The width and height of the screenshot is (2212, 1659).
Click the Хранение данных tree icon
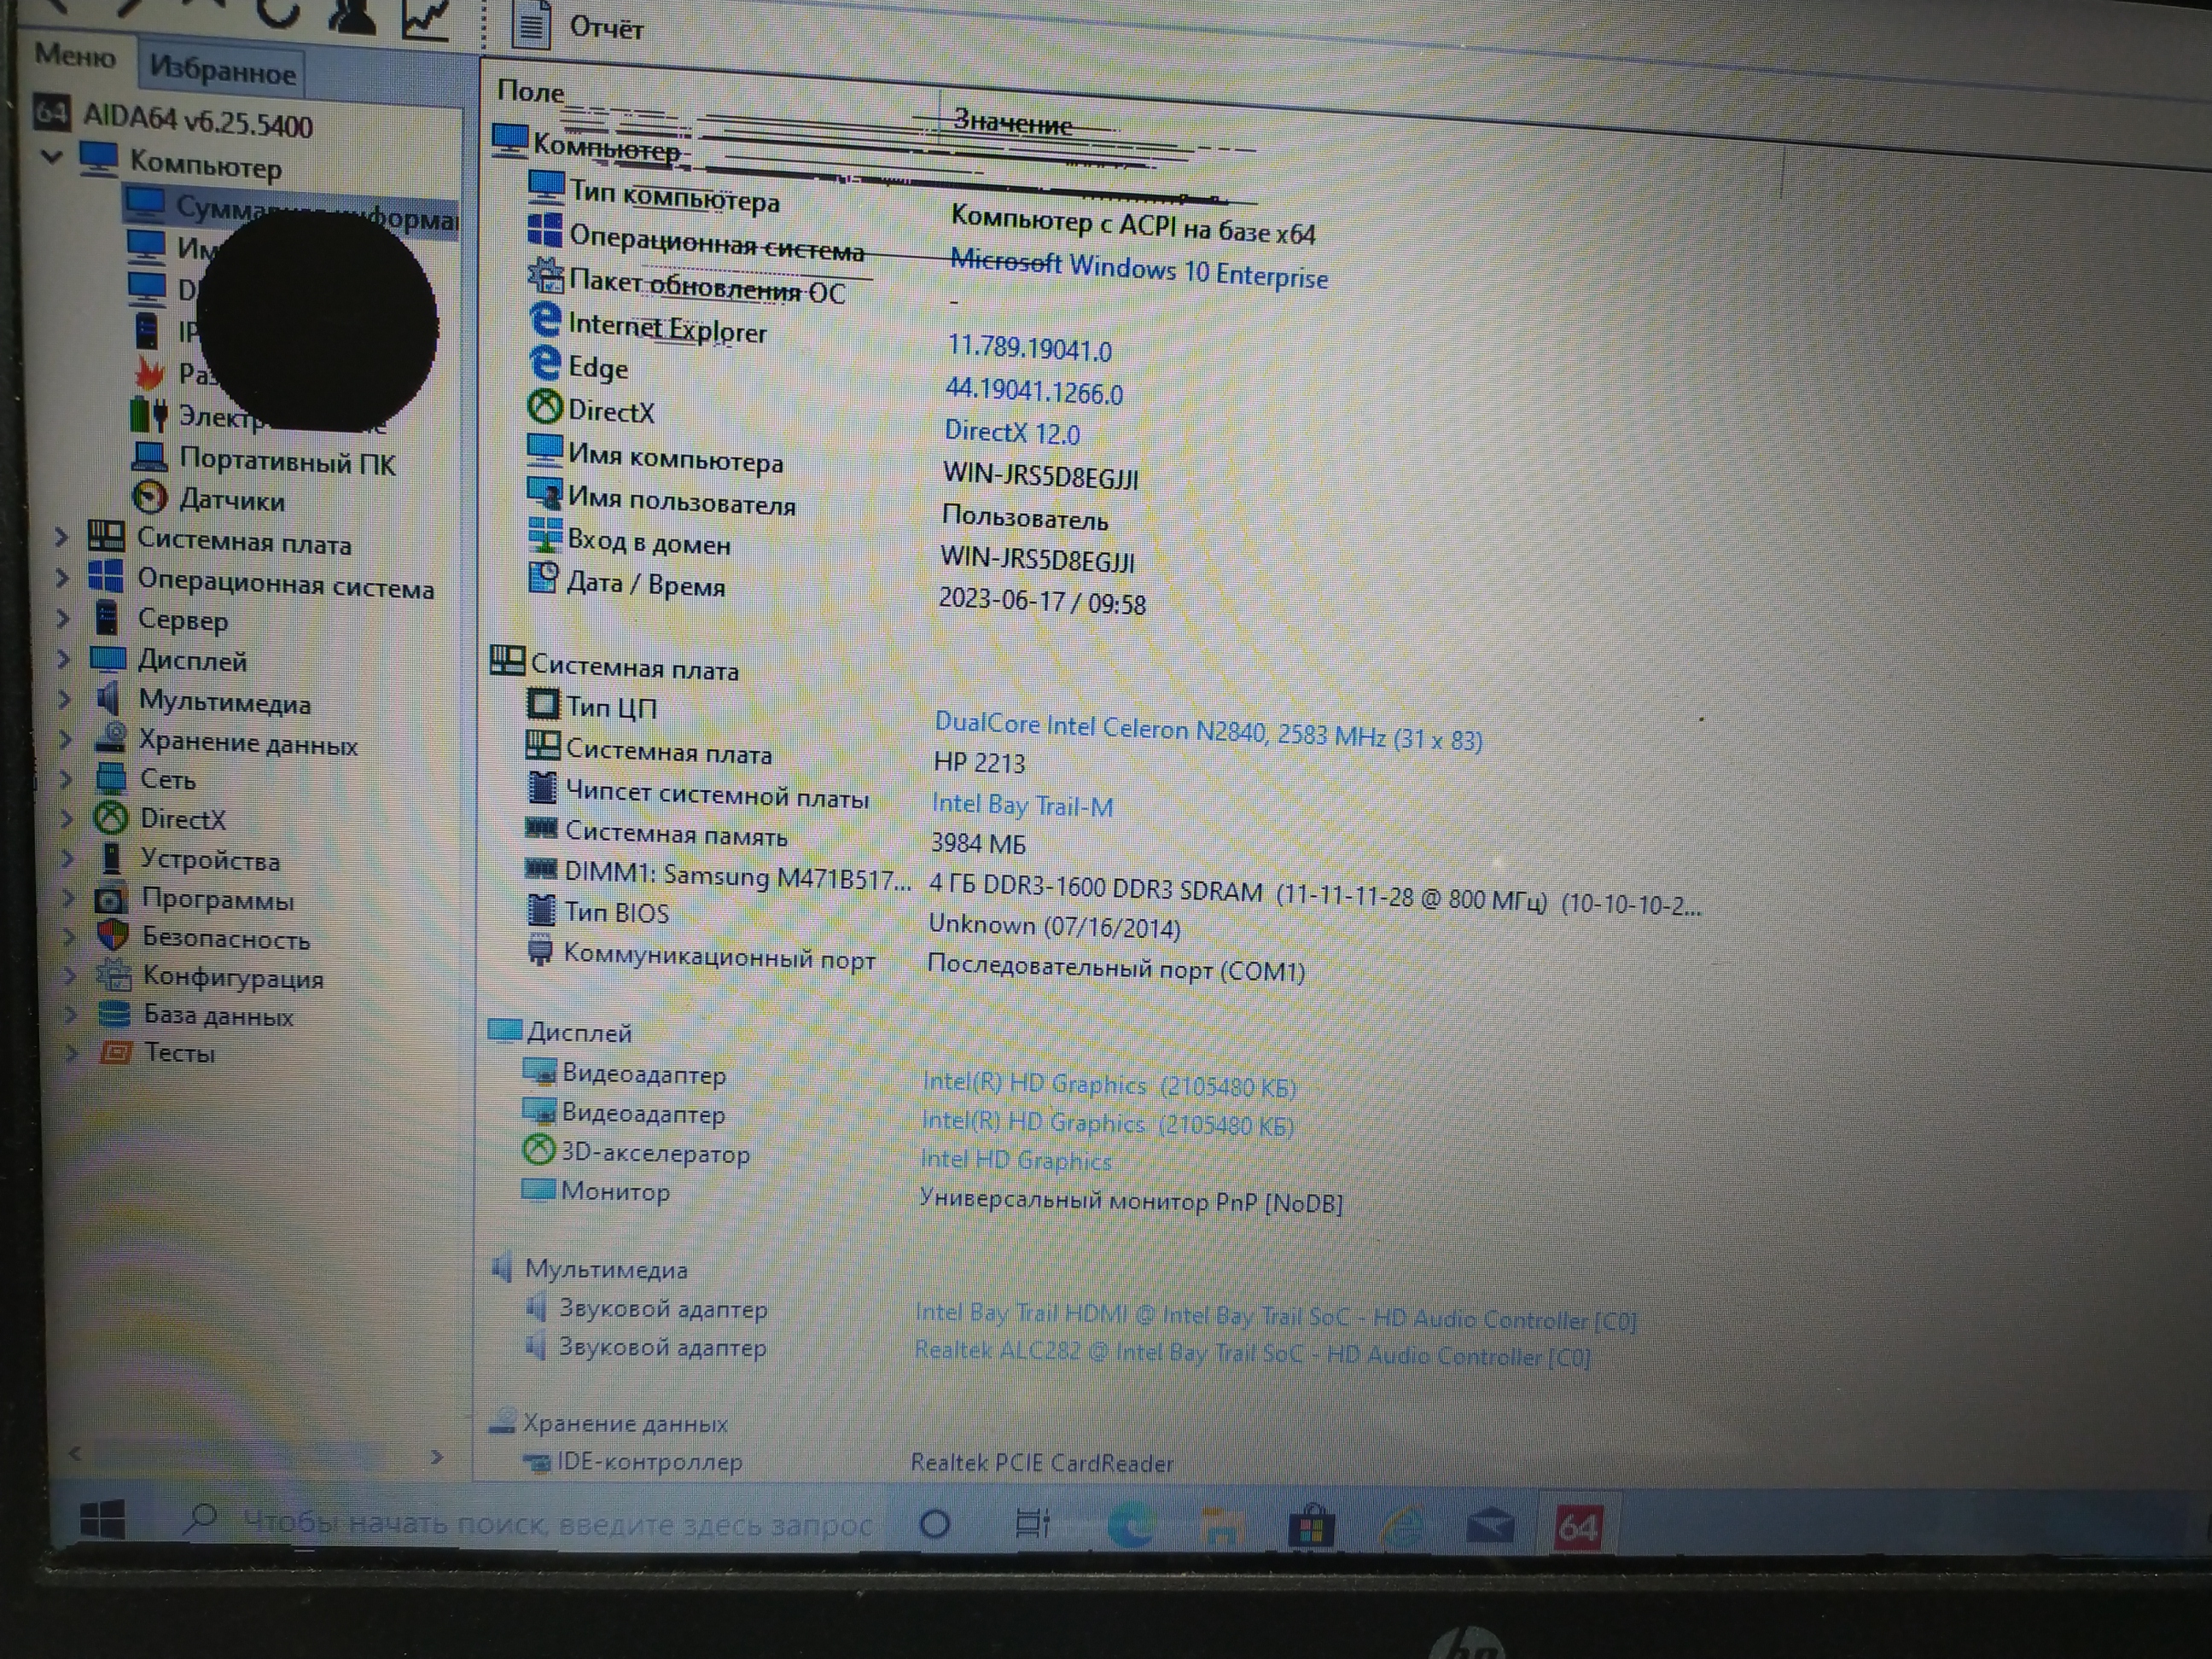tap(110, 738)
